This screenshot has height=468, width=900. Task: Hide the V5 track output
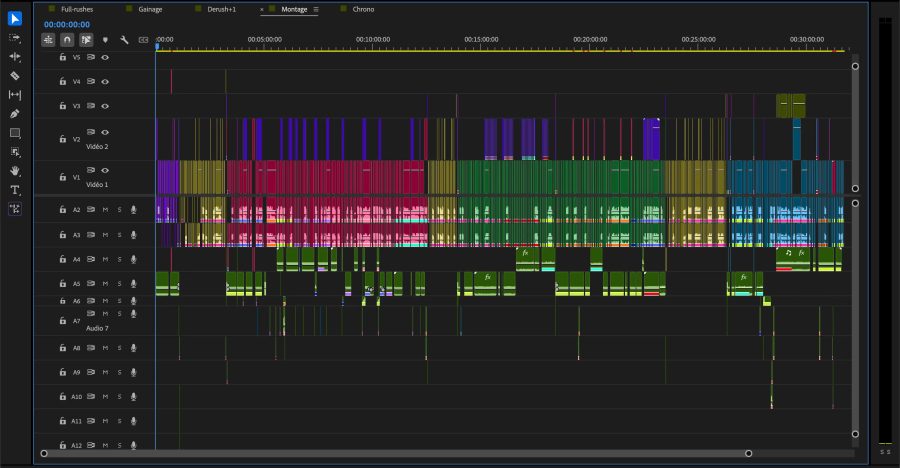pyautogui.click(x=105, y=57)
